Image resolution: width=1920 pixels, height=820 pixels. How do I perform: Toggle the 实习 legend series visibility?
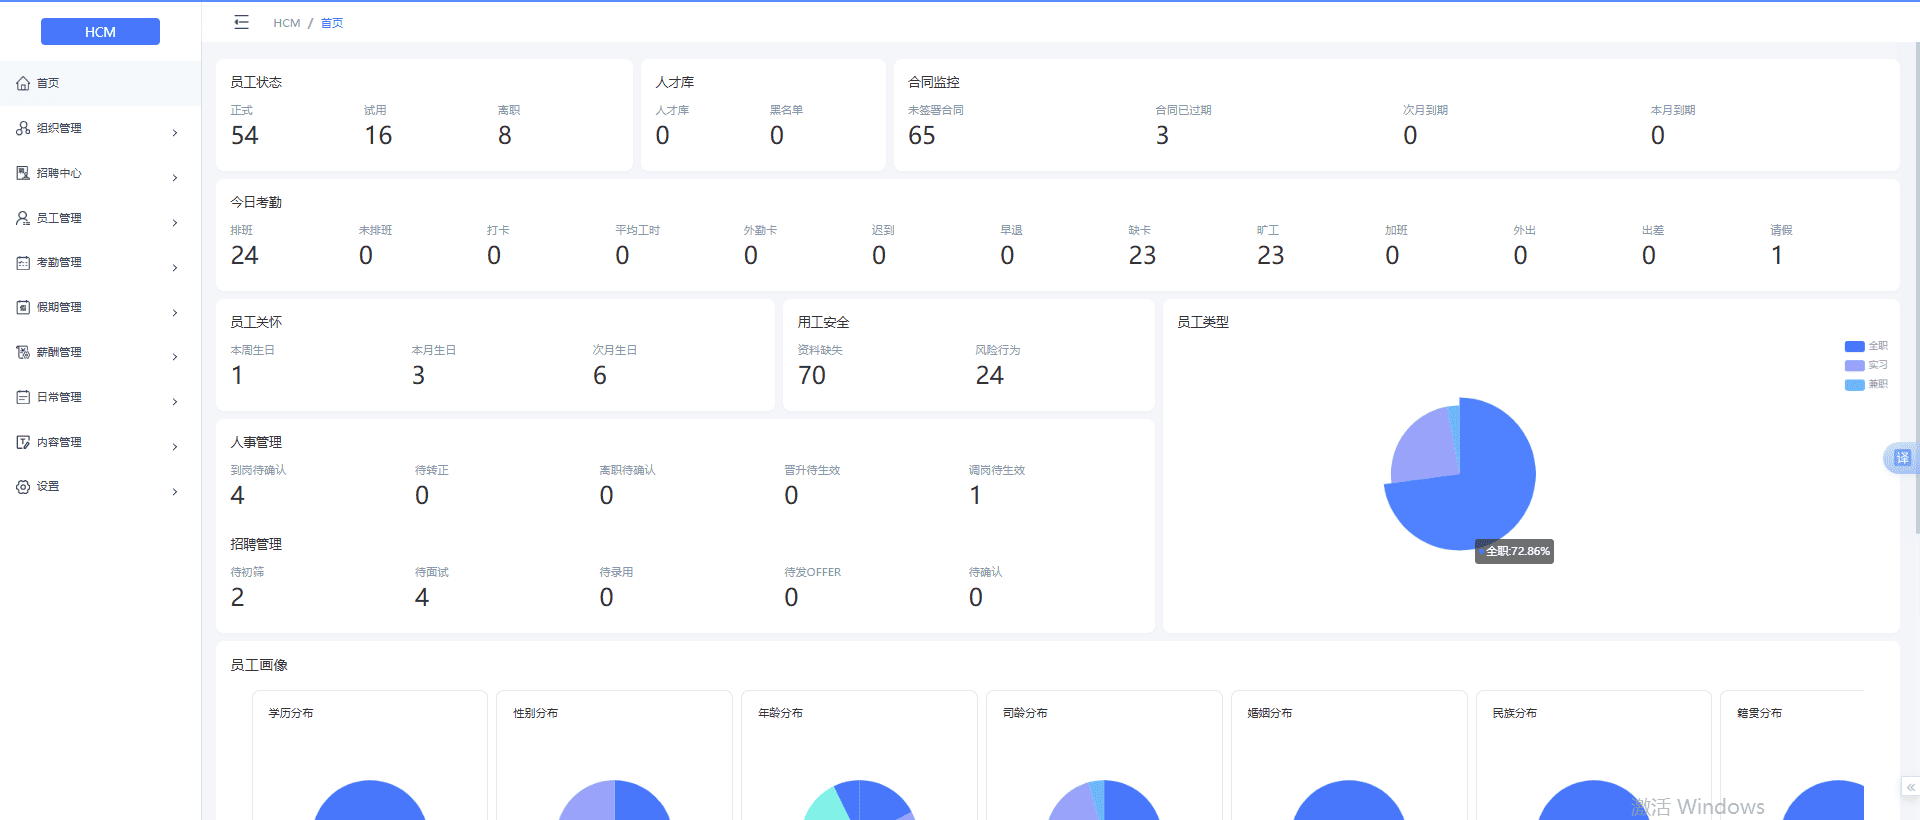1865,365
